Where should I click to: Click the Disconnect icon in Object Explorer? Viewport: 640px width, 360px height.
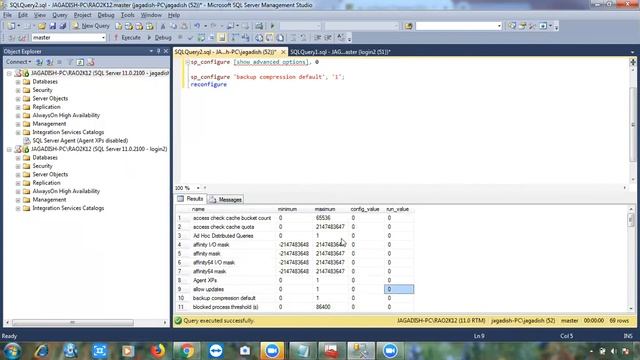(49, 62)
